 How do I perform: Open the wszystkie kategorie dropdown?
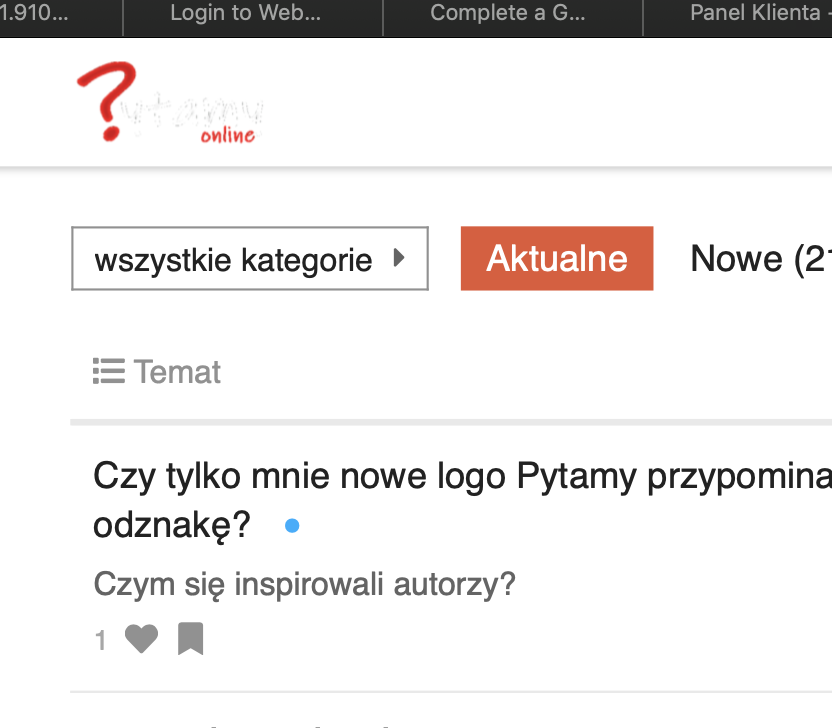[x=249, y=259]
